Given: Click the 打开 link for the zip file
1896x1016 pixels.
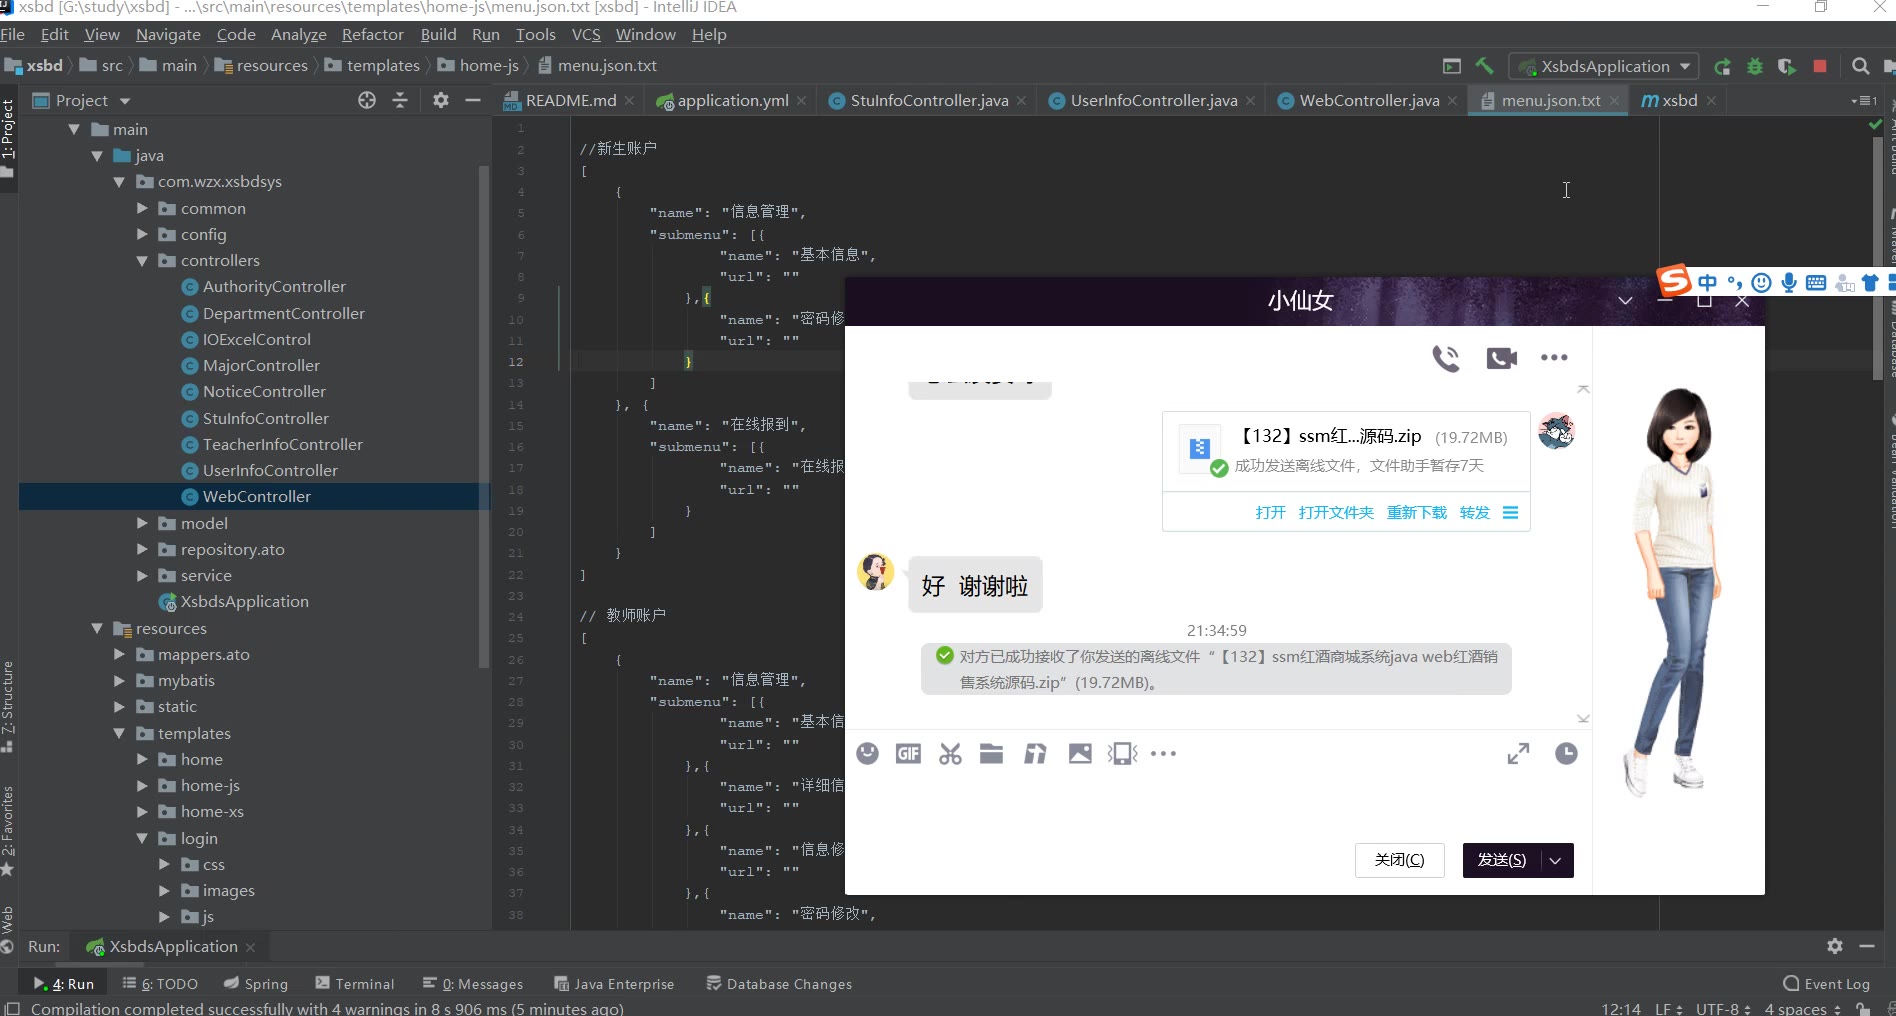Looking at the screenshot, I should tap(1270, 513).
